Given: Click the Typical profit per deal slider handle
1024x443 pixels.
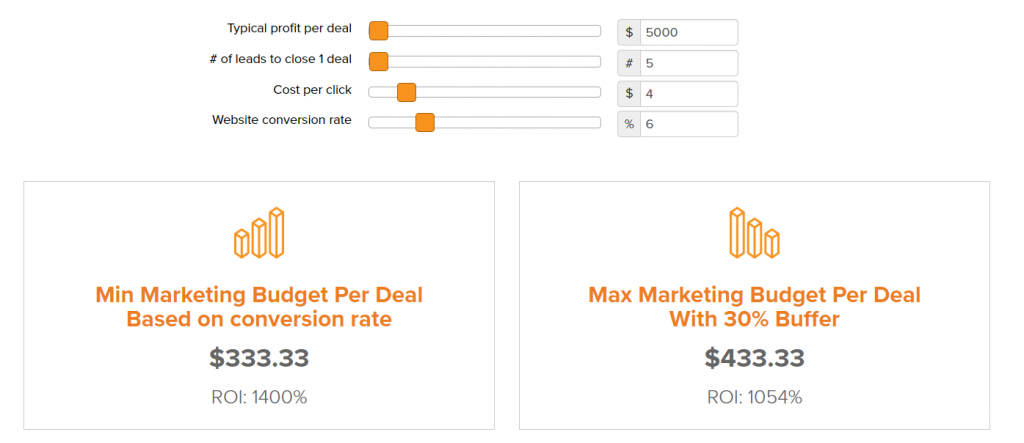Looking at the screenshot, I should coord(378,31).
